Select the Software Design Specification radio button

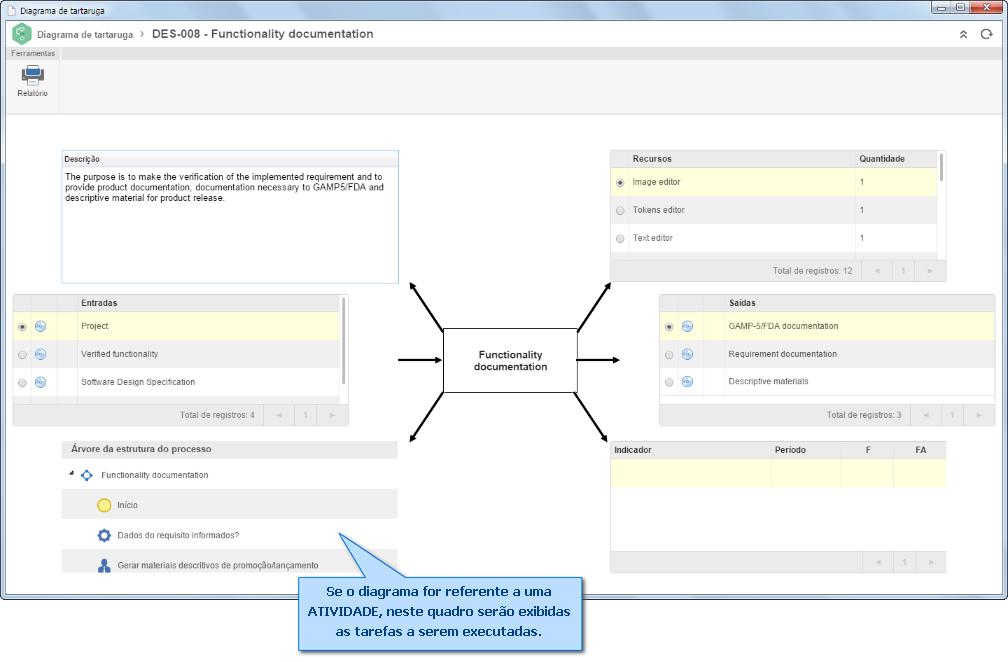coord(22,383)
